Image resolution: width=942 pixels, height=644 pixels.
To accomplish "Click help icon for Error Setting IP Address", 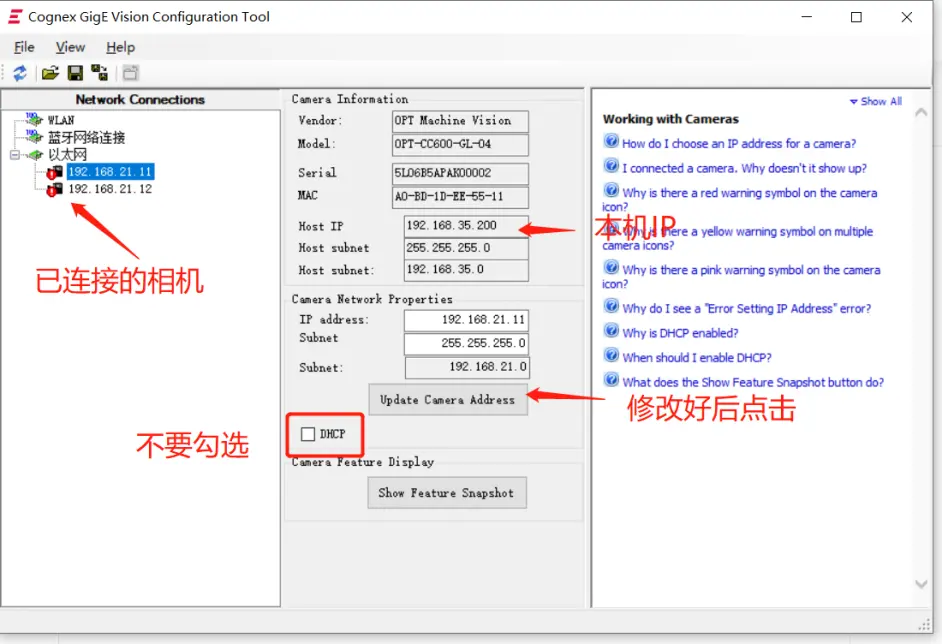I will tap(611, 306).
